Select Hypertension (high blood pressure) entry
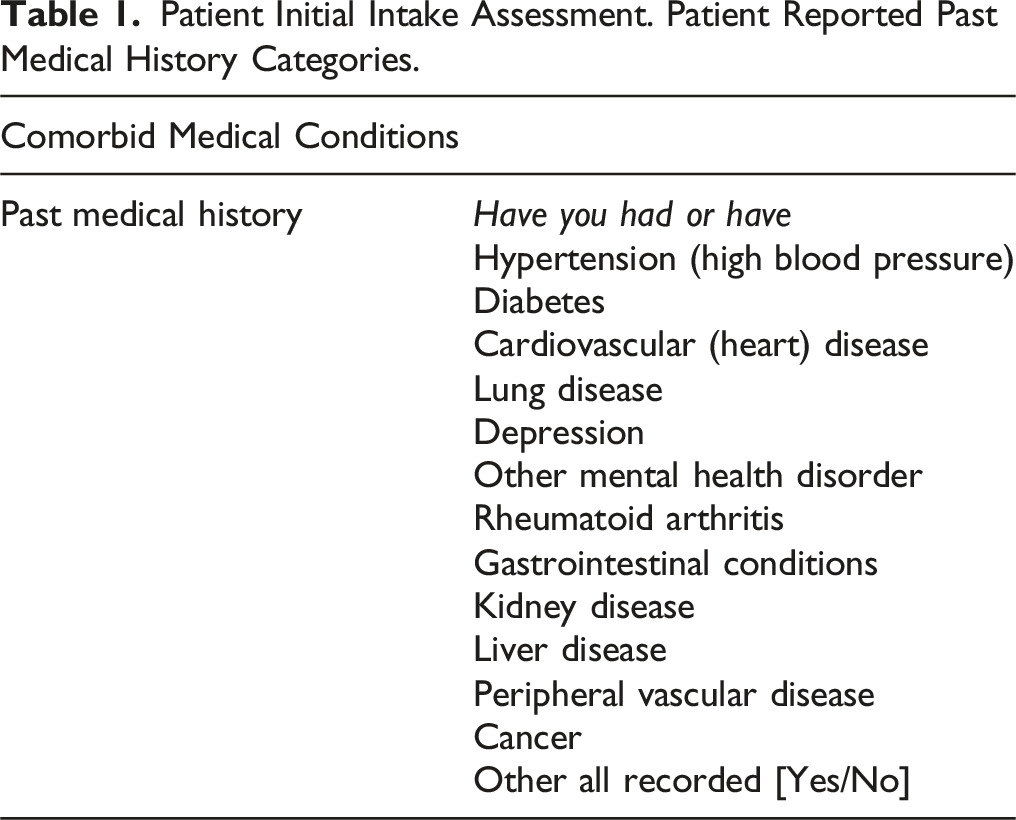 [x=744, y=259]
